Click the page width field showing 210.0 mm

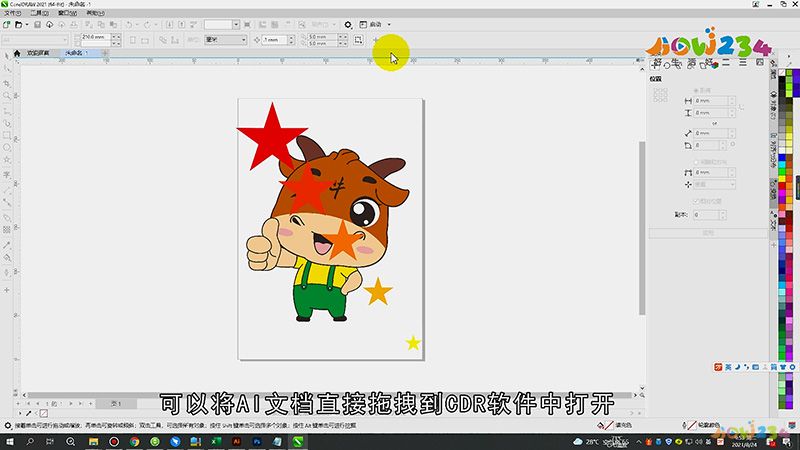tap(96, 37)
